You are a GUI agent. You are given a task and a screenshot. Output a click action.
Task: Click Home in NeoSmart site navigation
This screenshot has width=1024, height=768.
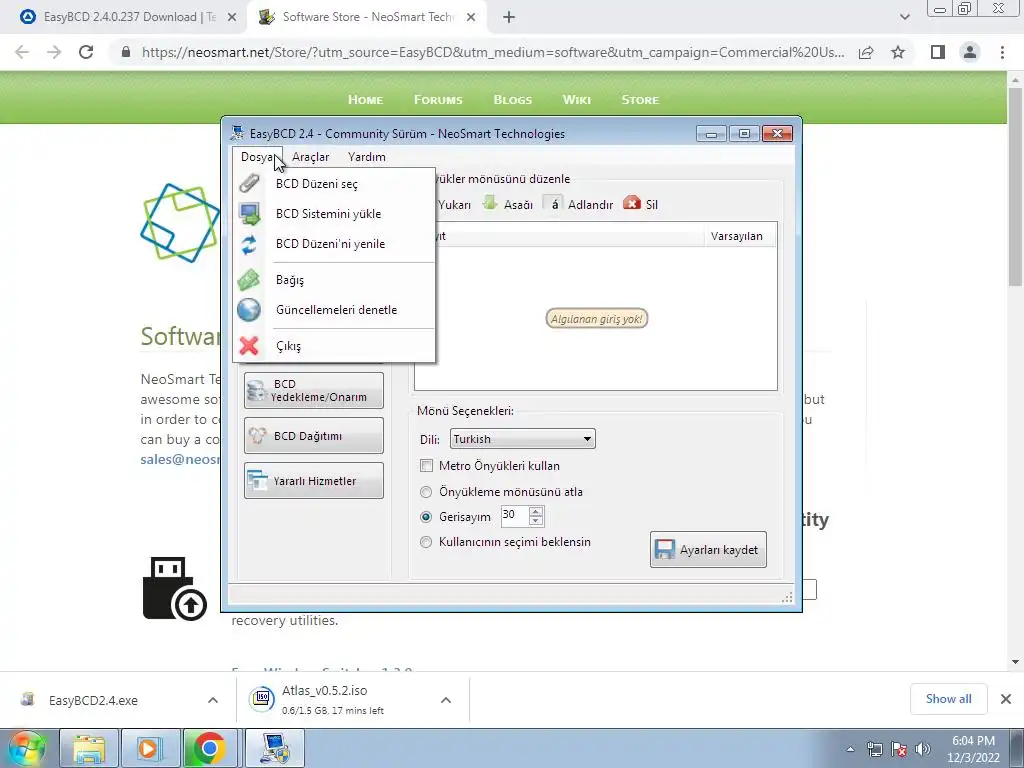365,100
